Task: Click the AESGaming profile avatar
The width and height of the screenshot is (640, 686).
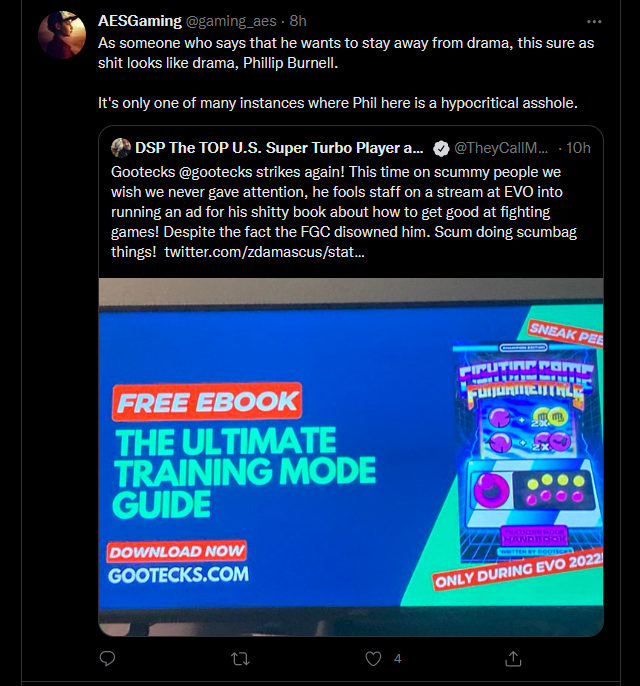Action: [x=62, y=35]
